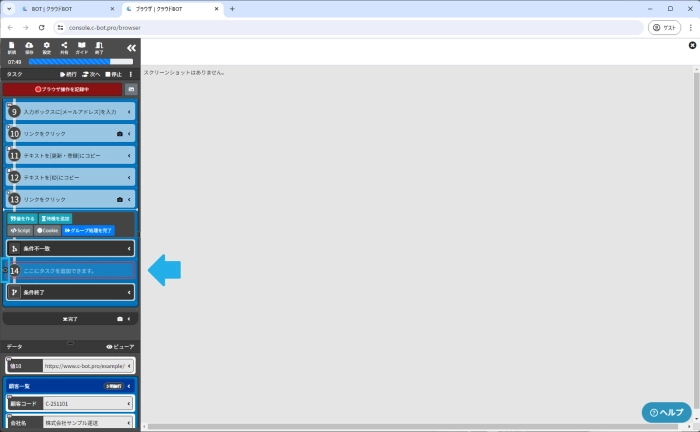Screen dimensions: 700x432
Task: Expand the arrow on task 10 リンクをクリック
Action: coord(129,134)
